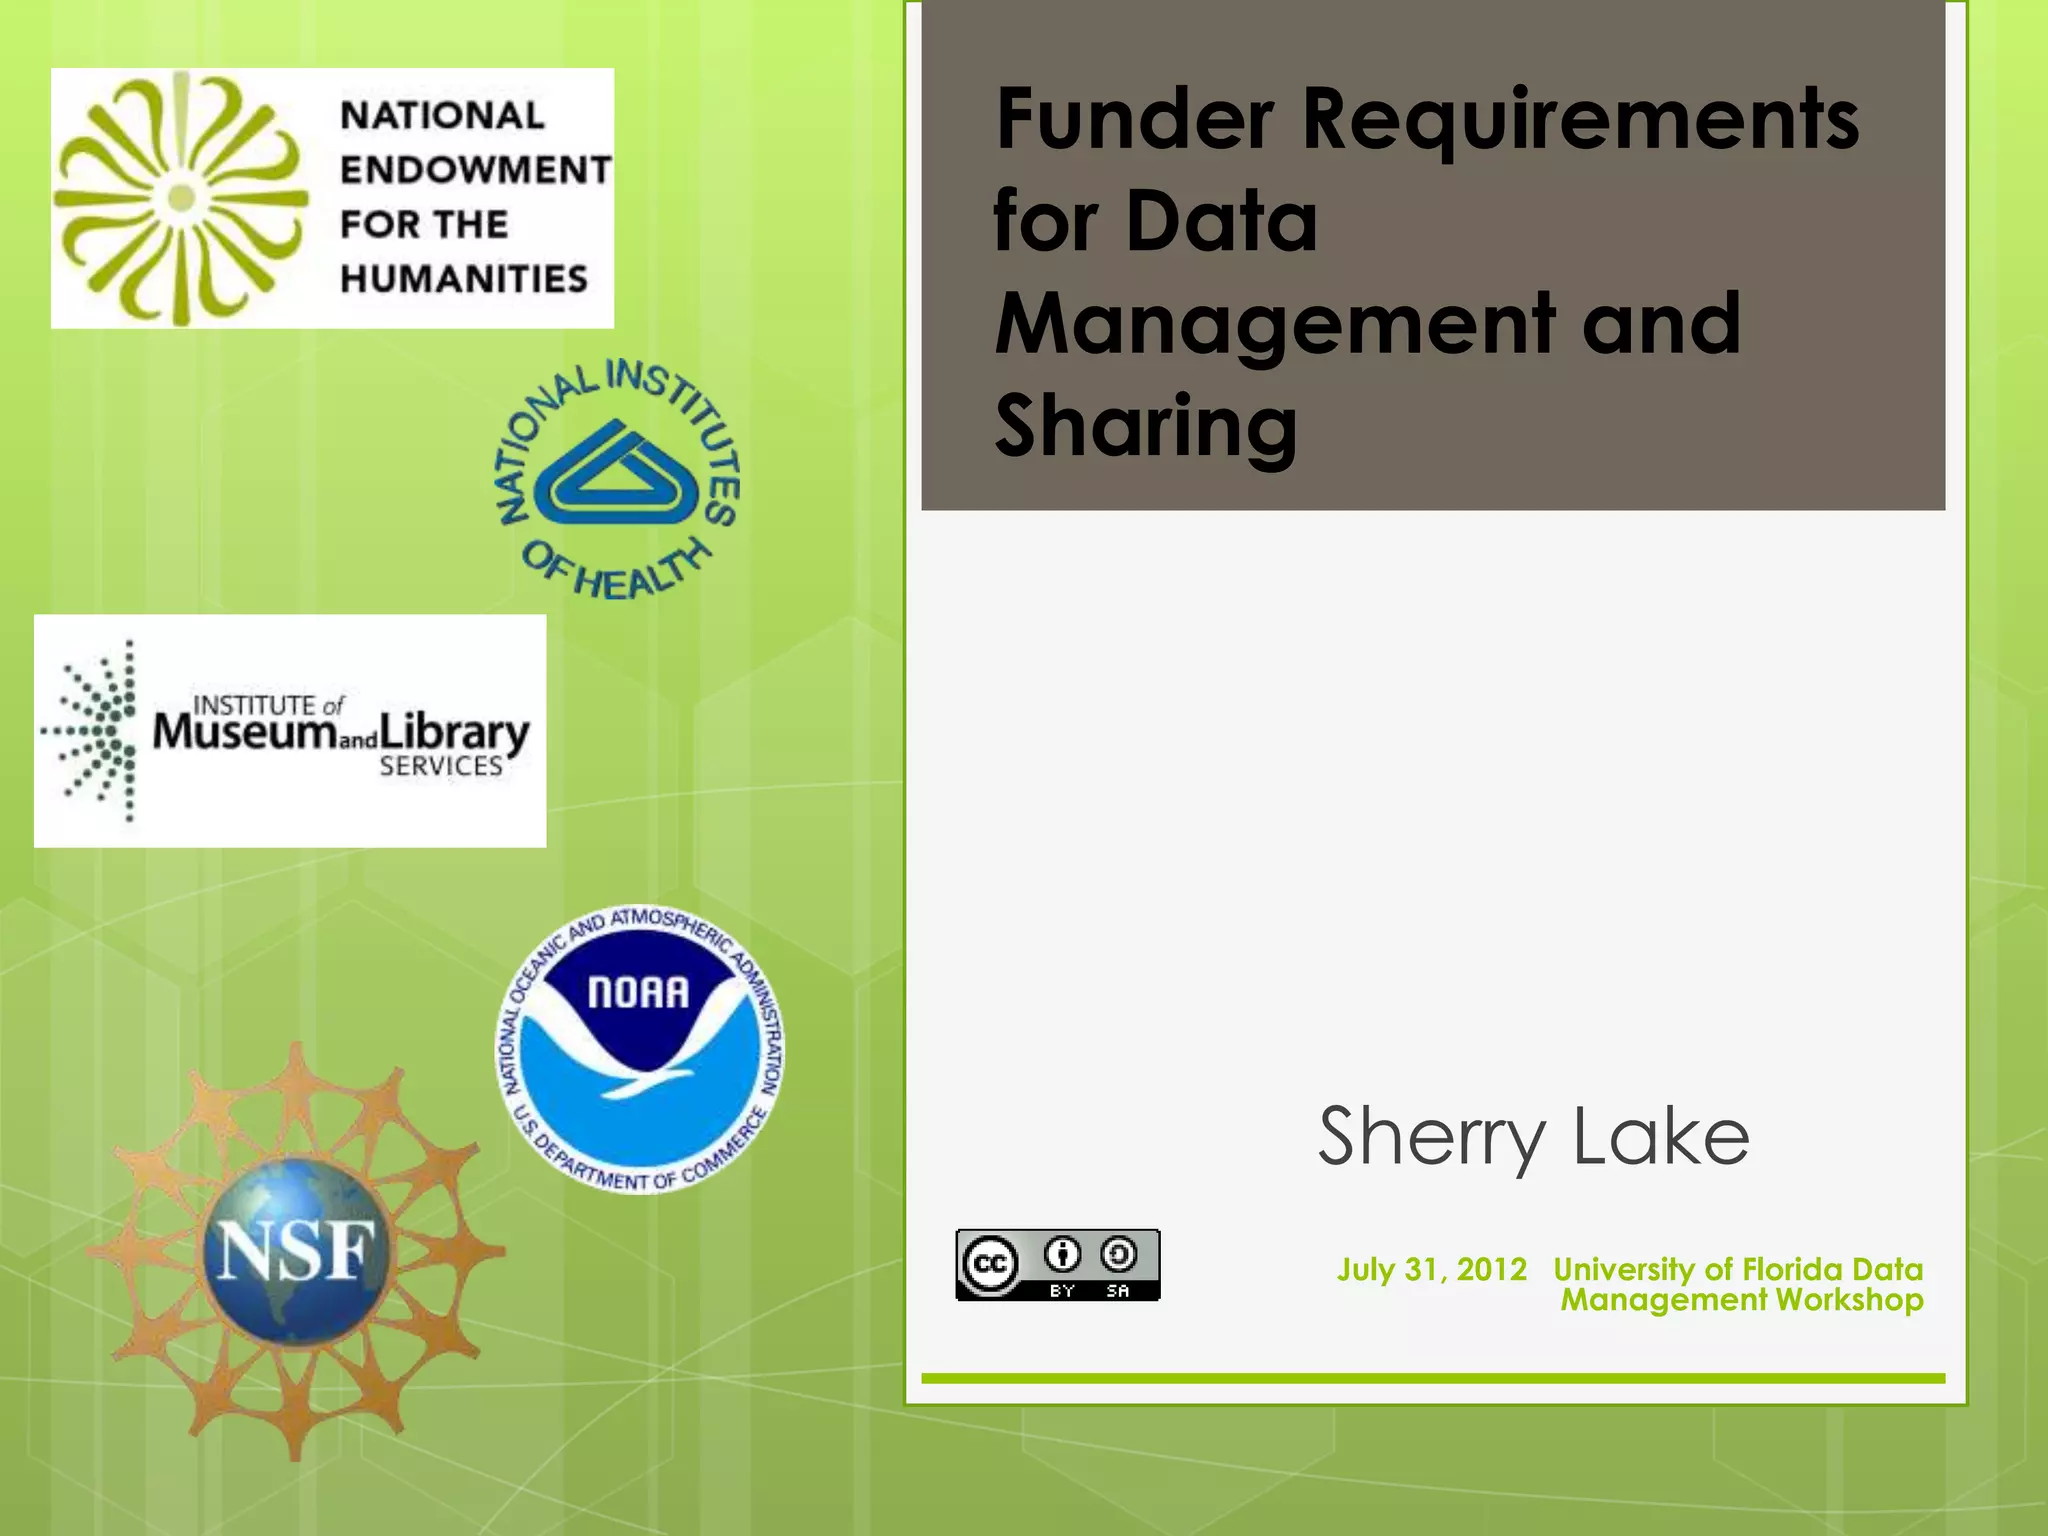Click University of Florida Data Management Workshop text

(x=1739, y=1284)
